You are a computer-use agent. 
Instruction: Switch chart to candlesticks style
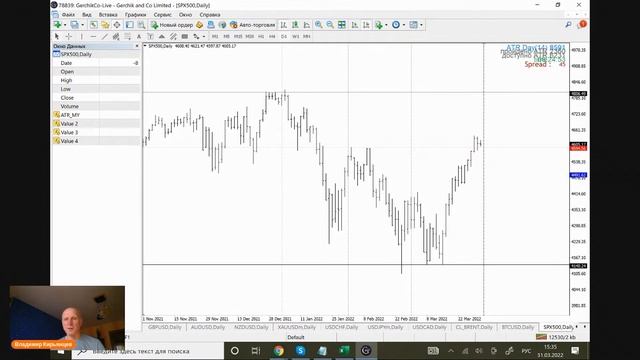[x=295, y=25]
